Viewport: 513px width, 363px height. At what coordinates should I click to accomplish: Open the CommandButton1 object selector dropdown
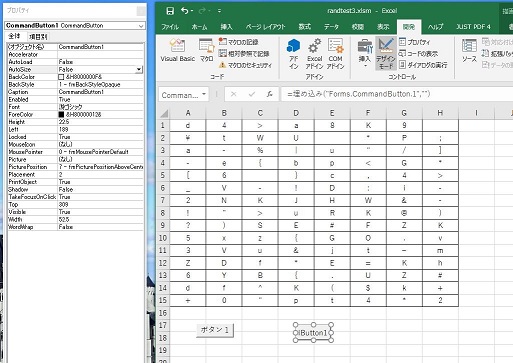[141, 26]
